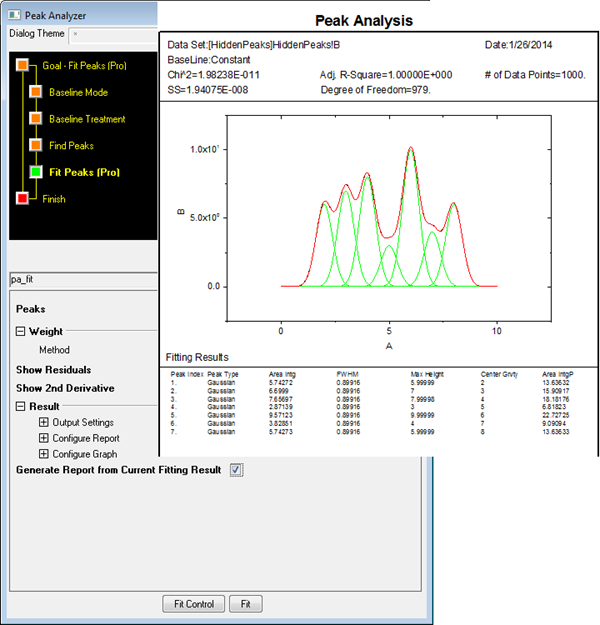Screen dimensions: 600x625
Task: Toggle Generate Report from Current Fitting Result checkbox
Action: [236, 469]
